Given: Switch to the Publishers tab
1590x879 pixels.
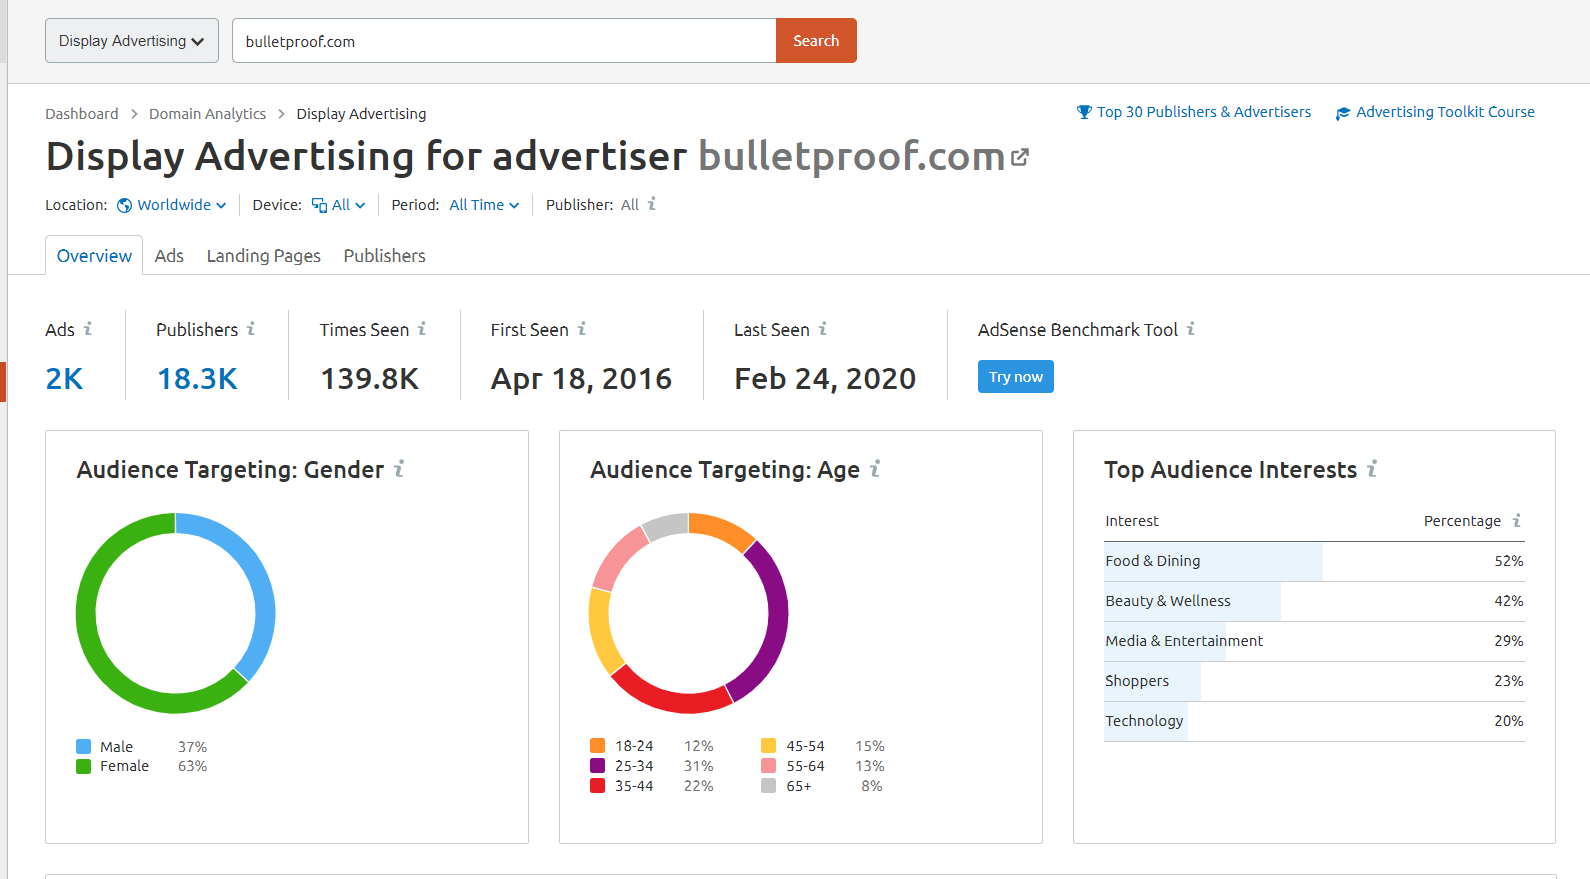Looking at the screenshot, I should (x=385, y=256).
